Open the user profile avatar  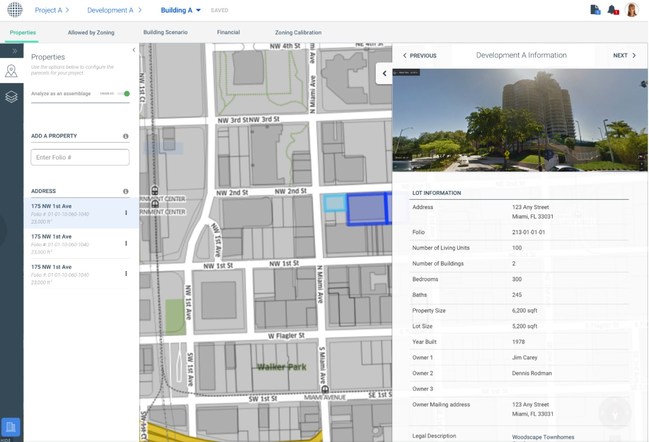point(632,10)
